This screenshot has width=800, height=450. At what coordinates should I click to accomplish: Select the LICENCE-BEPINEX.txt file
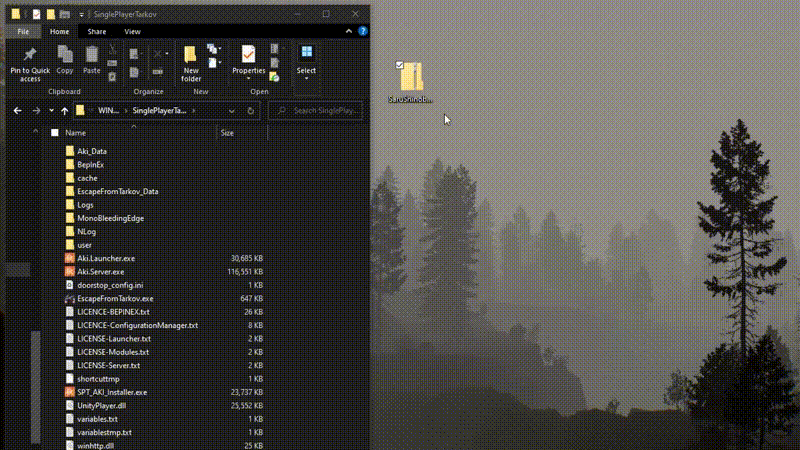point(113,312)
